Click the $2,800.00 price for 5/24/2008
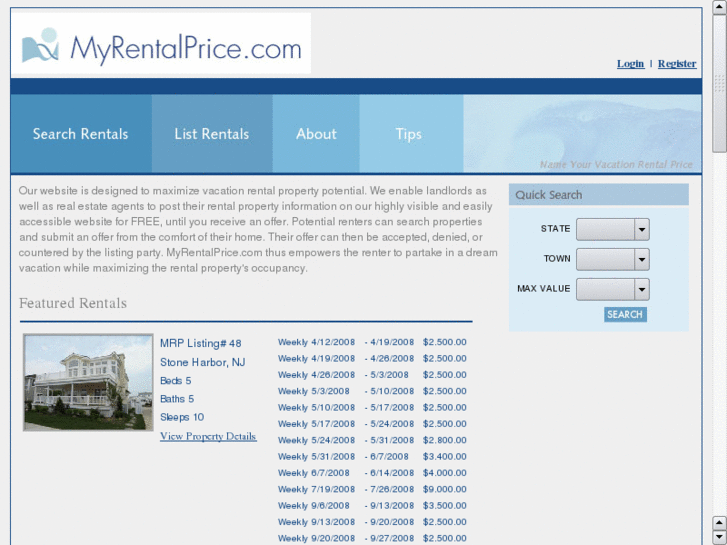Image resolution: width=727 pixels, height=545 pixels. tap(445, 440)
